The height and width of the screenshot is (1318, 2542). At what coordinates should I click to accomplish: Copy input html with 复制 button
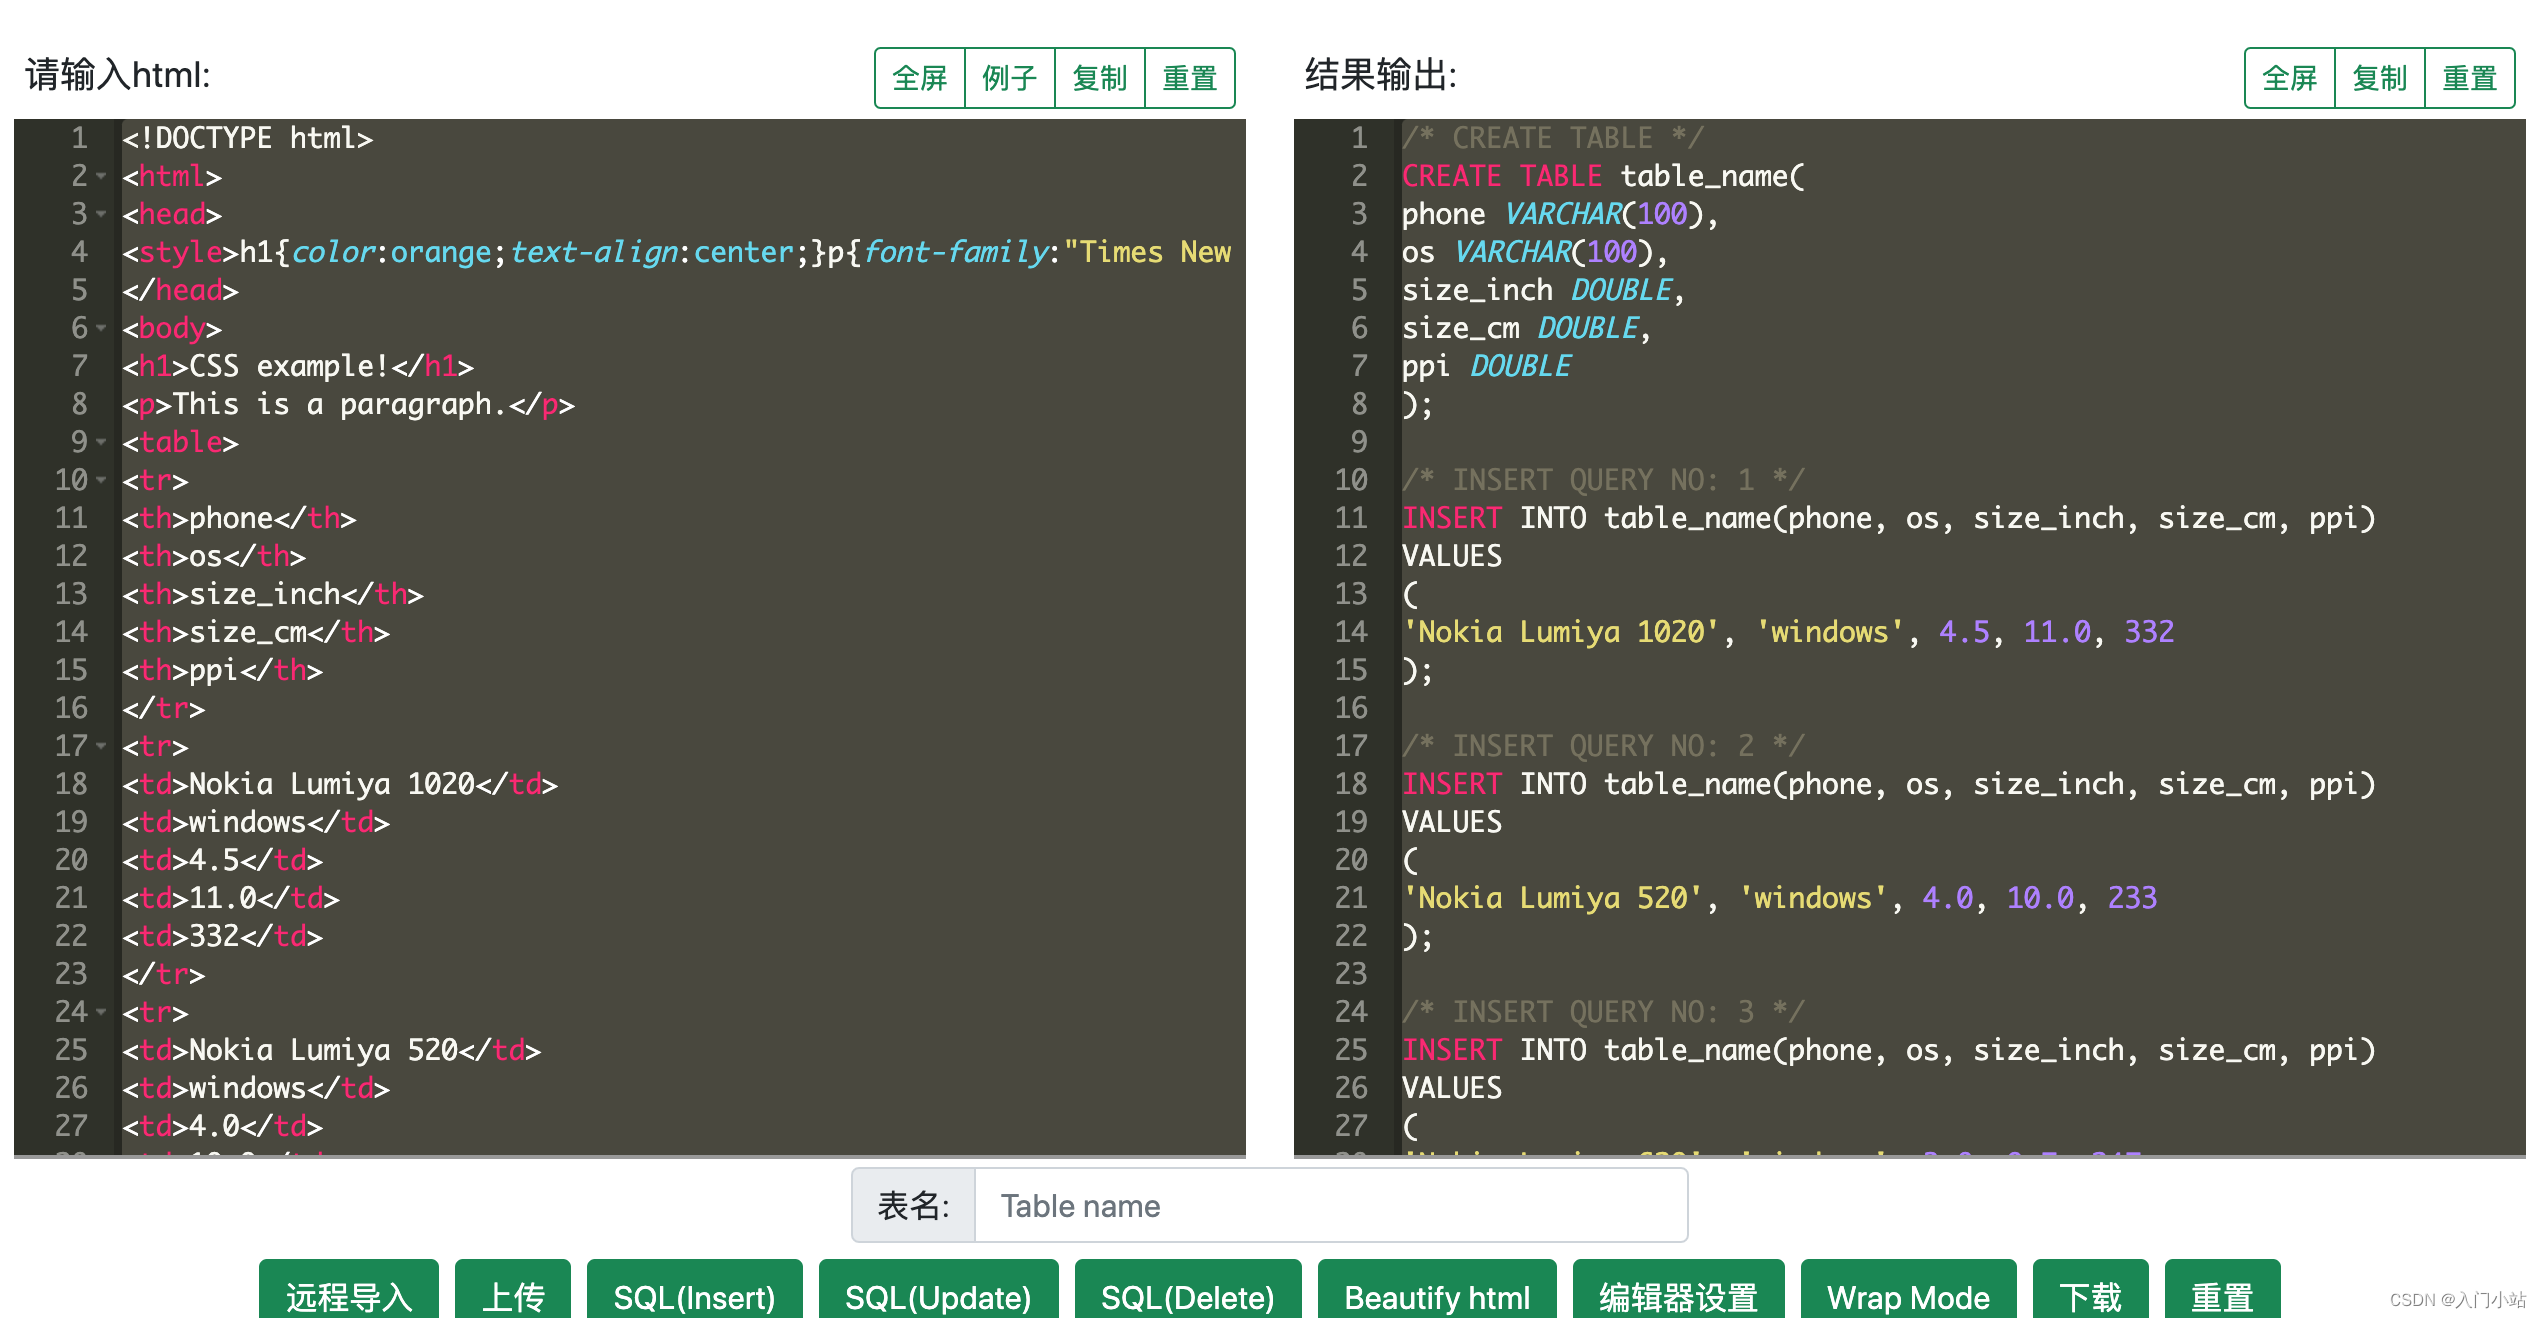[1099, 78]
